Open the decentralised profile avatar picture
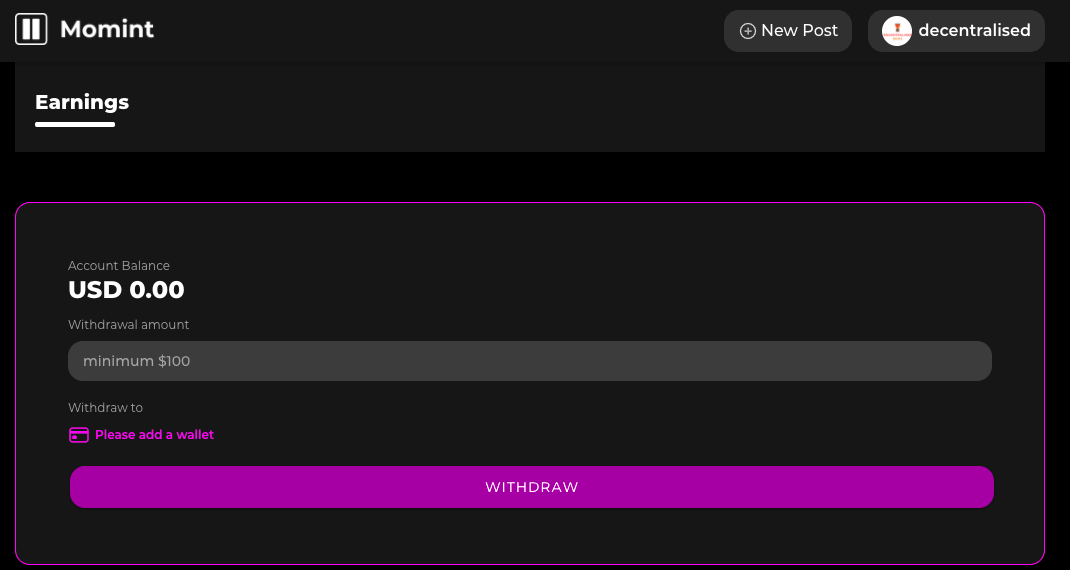 point(897,31)
